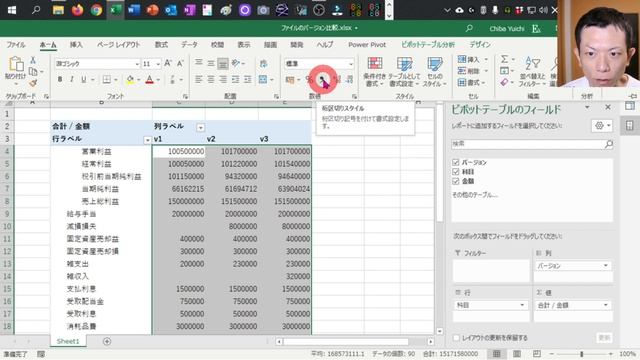
Task: Click the percent style button
Action: click(309, 80)
